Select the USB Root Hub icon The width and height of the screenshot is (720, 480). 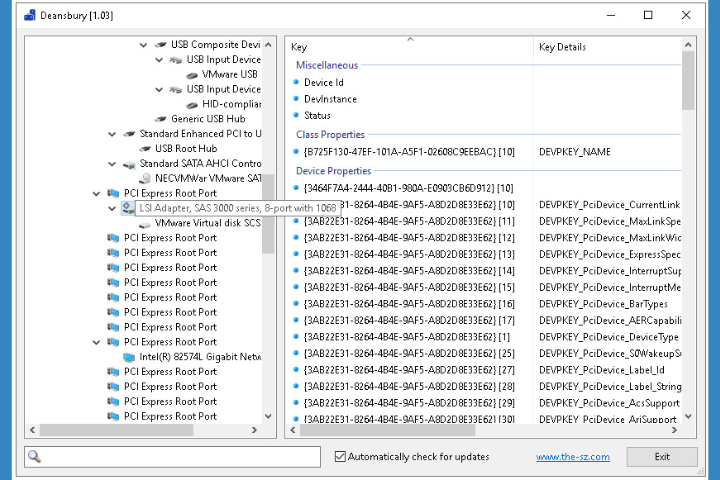click(145, 149)
